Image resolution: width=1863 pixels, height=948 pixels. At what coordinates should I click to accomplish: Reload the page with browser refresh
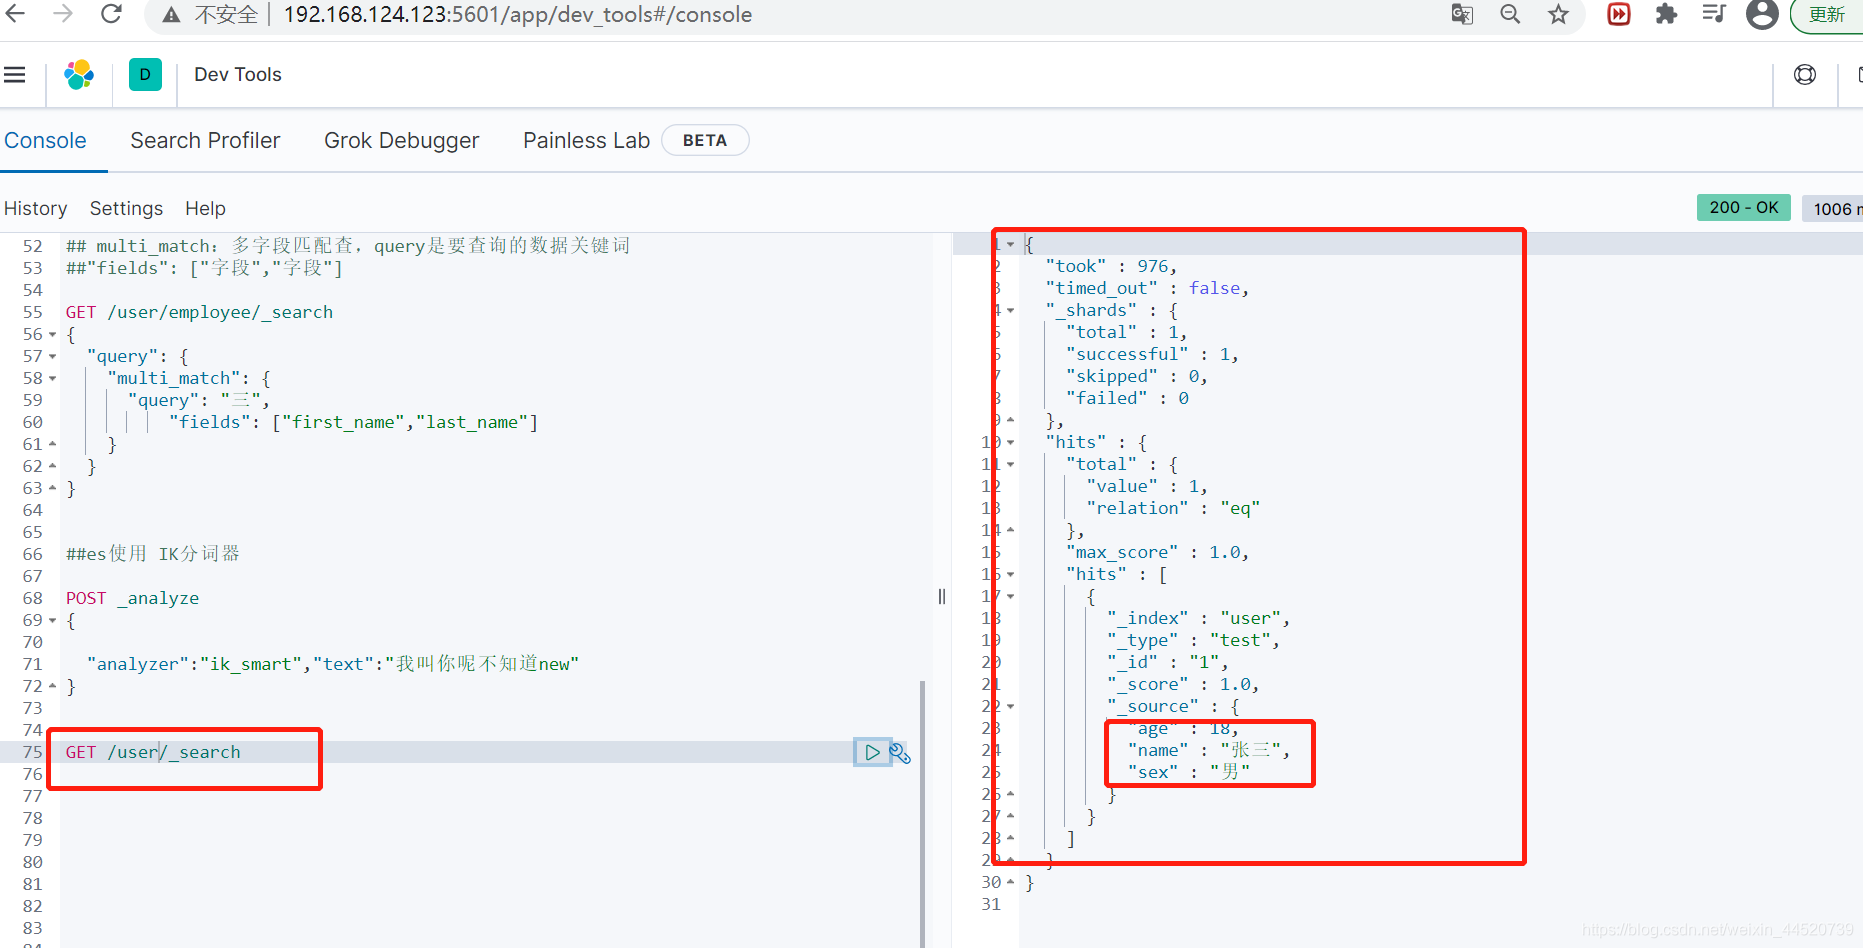point(111,14)
